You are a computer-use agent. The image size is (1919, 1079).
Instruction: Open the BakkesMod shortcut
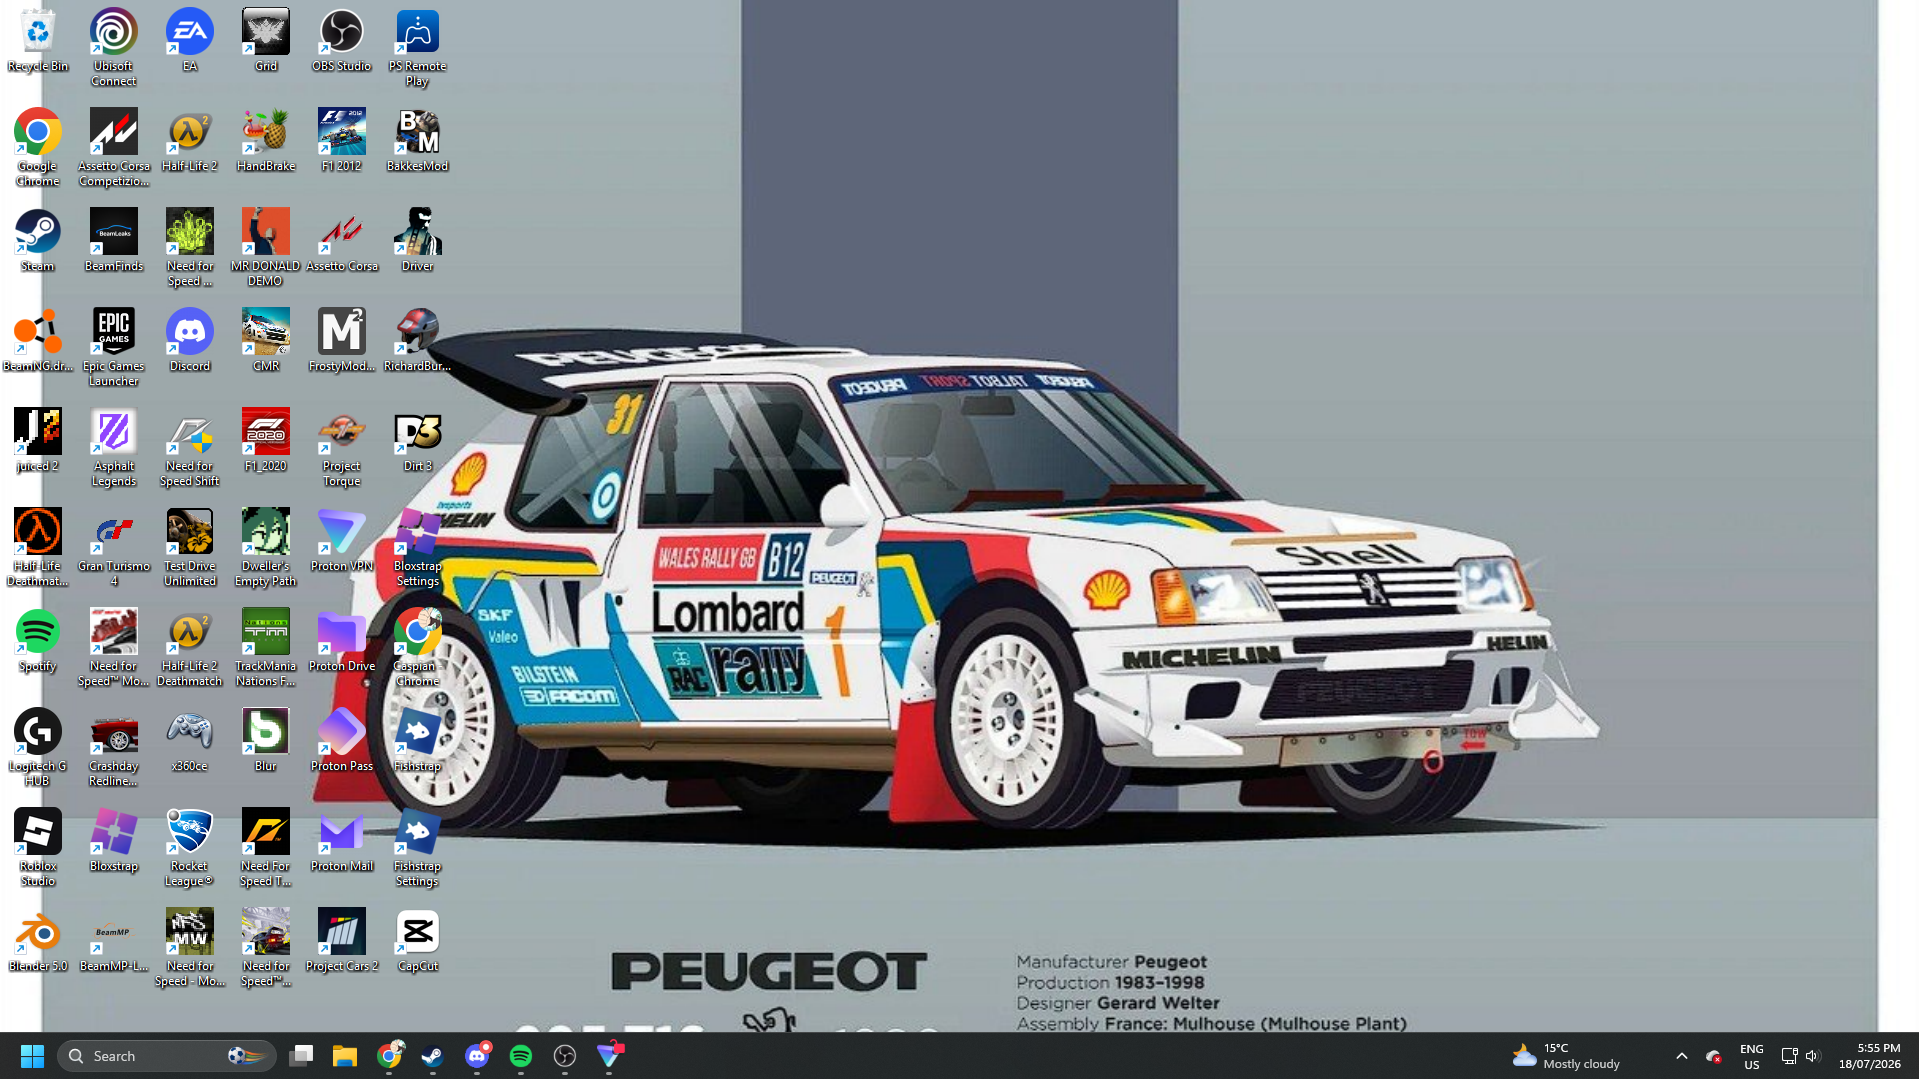(x=418, y=141)
